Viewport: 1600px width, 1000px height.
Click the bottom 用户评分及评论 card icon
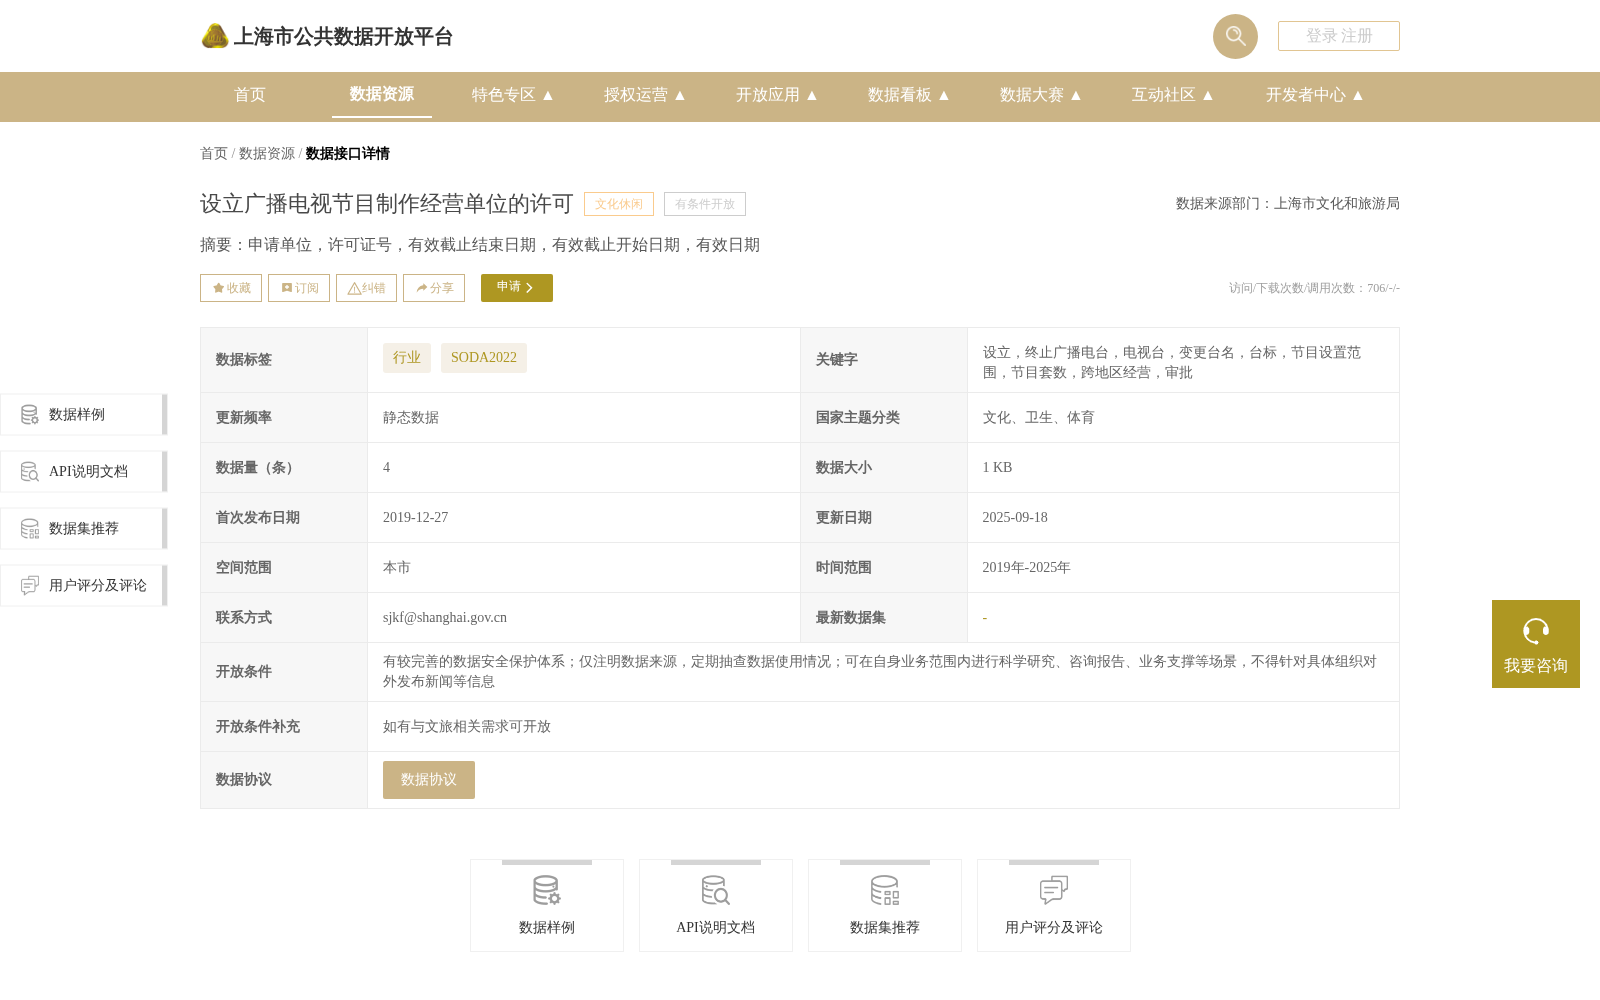pyautogui.click(x=1054, y=890)
